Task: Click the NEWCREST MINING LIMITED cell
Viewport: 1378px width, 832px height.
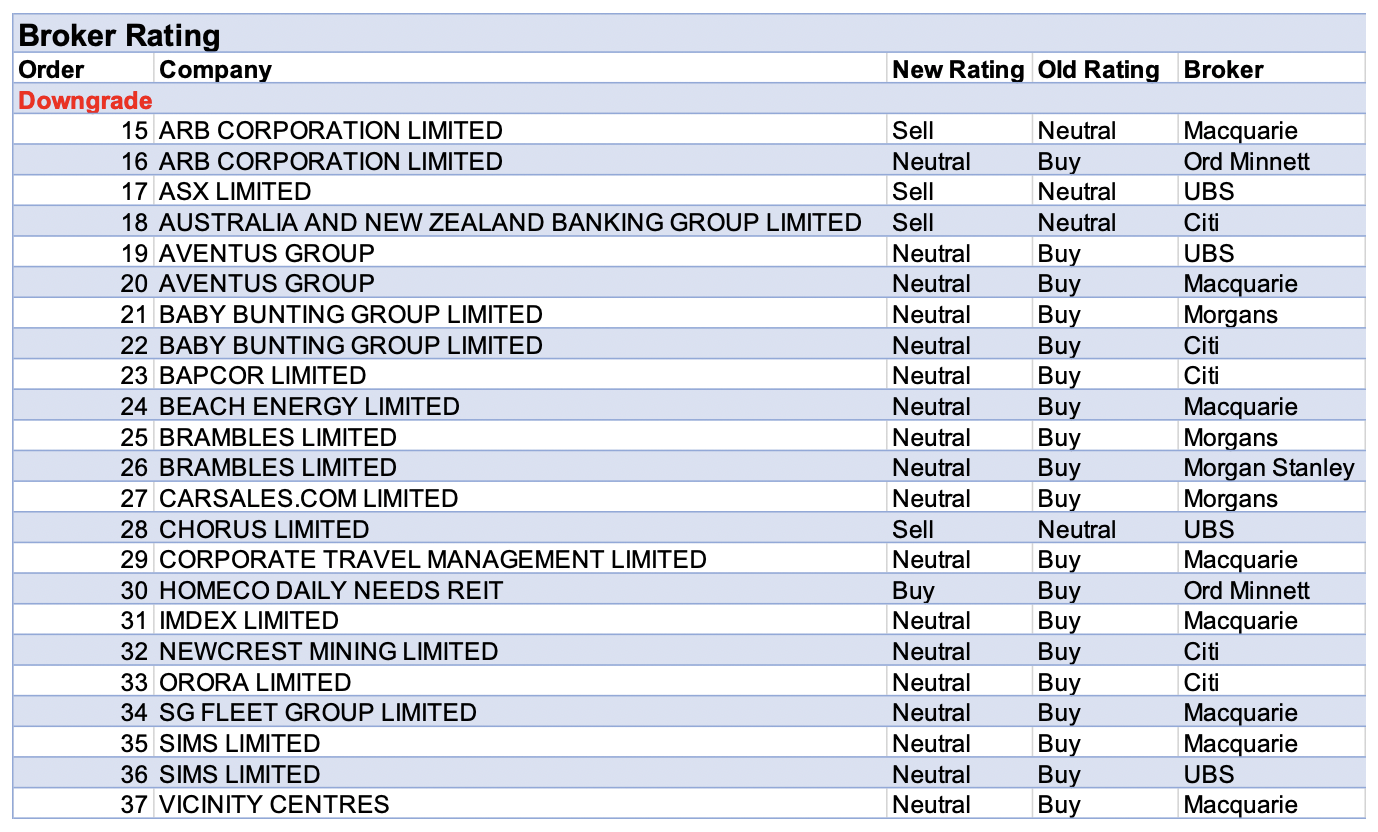Action: pyautogui.click(x=328, y=652)
